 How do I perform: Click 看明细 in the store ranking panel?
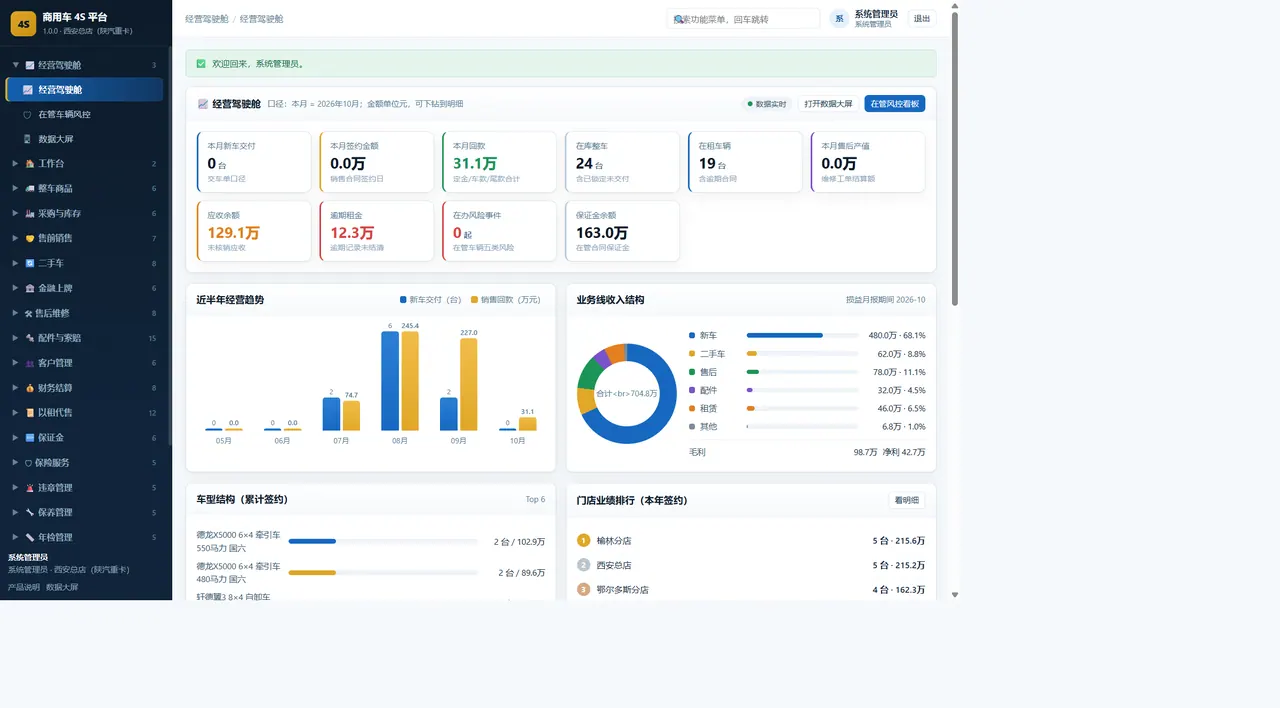pos(907,500)
